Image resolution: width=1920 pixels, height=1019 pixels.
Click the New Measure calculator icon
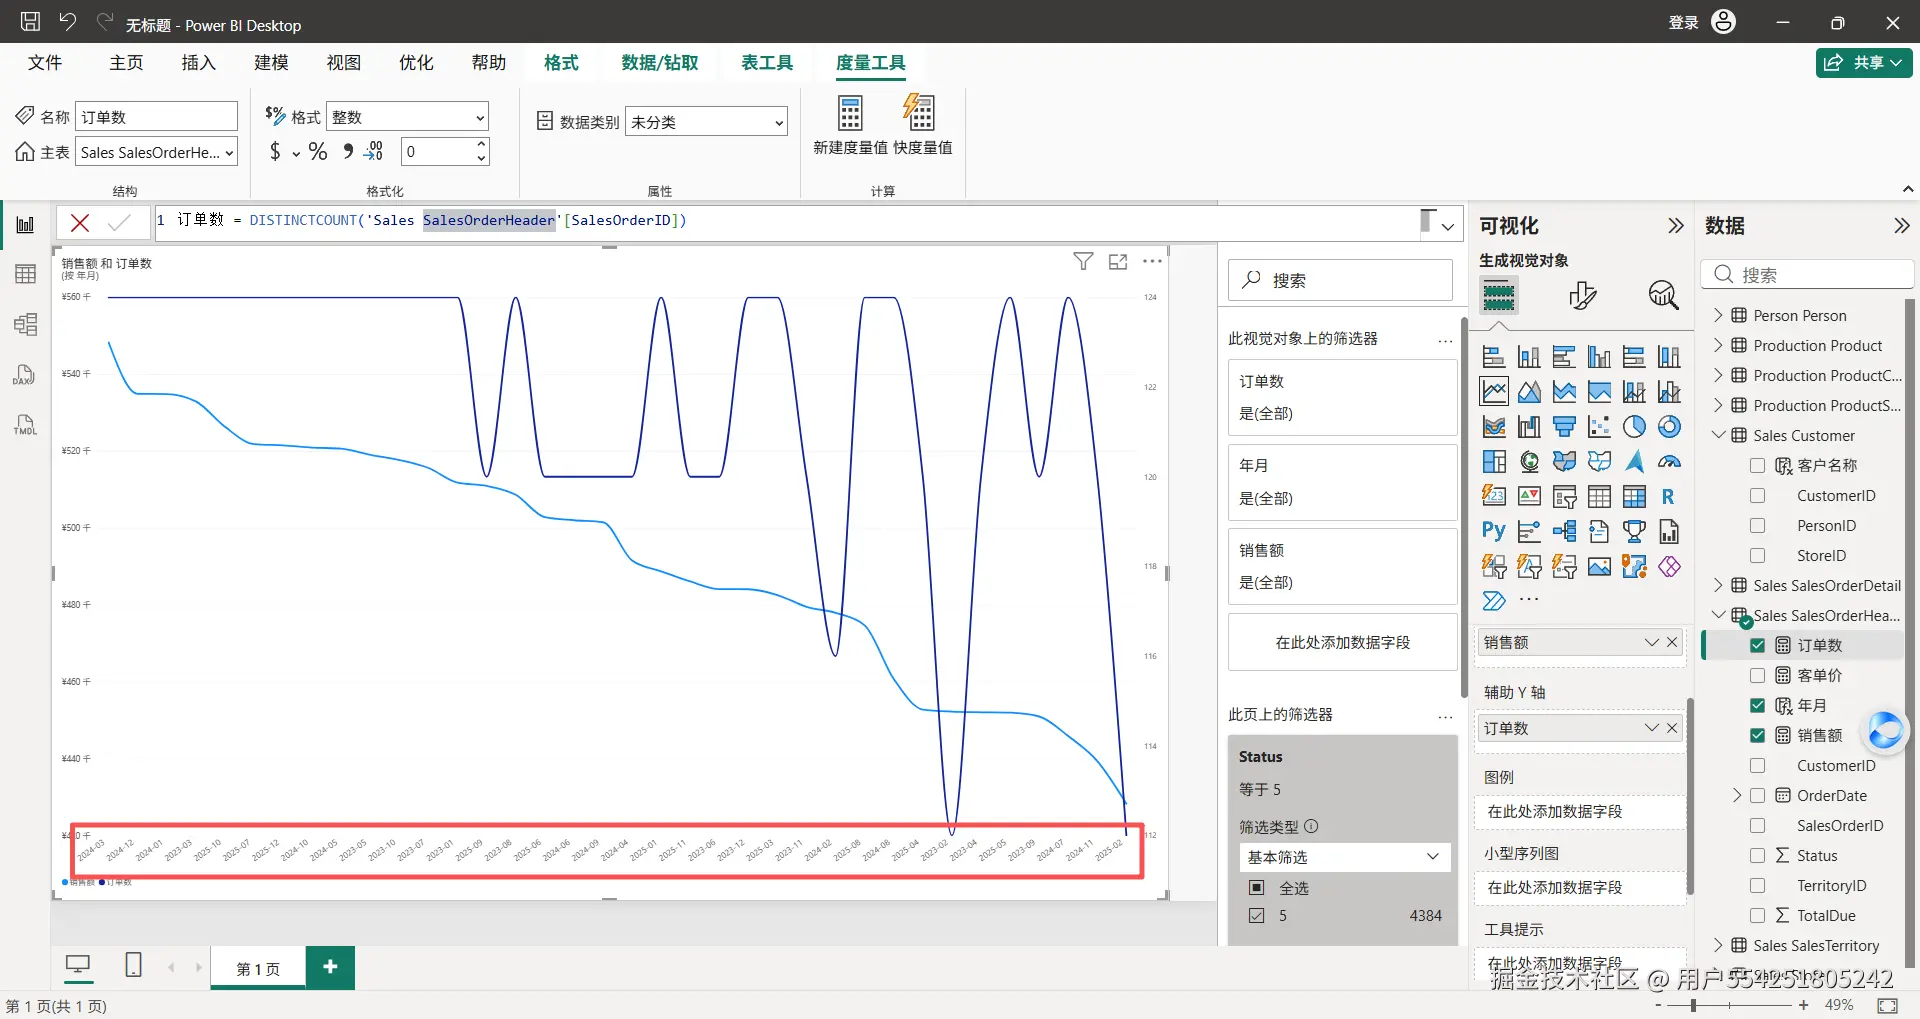850,113
